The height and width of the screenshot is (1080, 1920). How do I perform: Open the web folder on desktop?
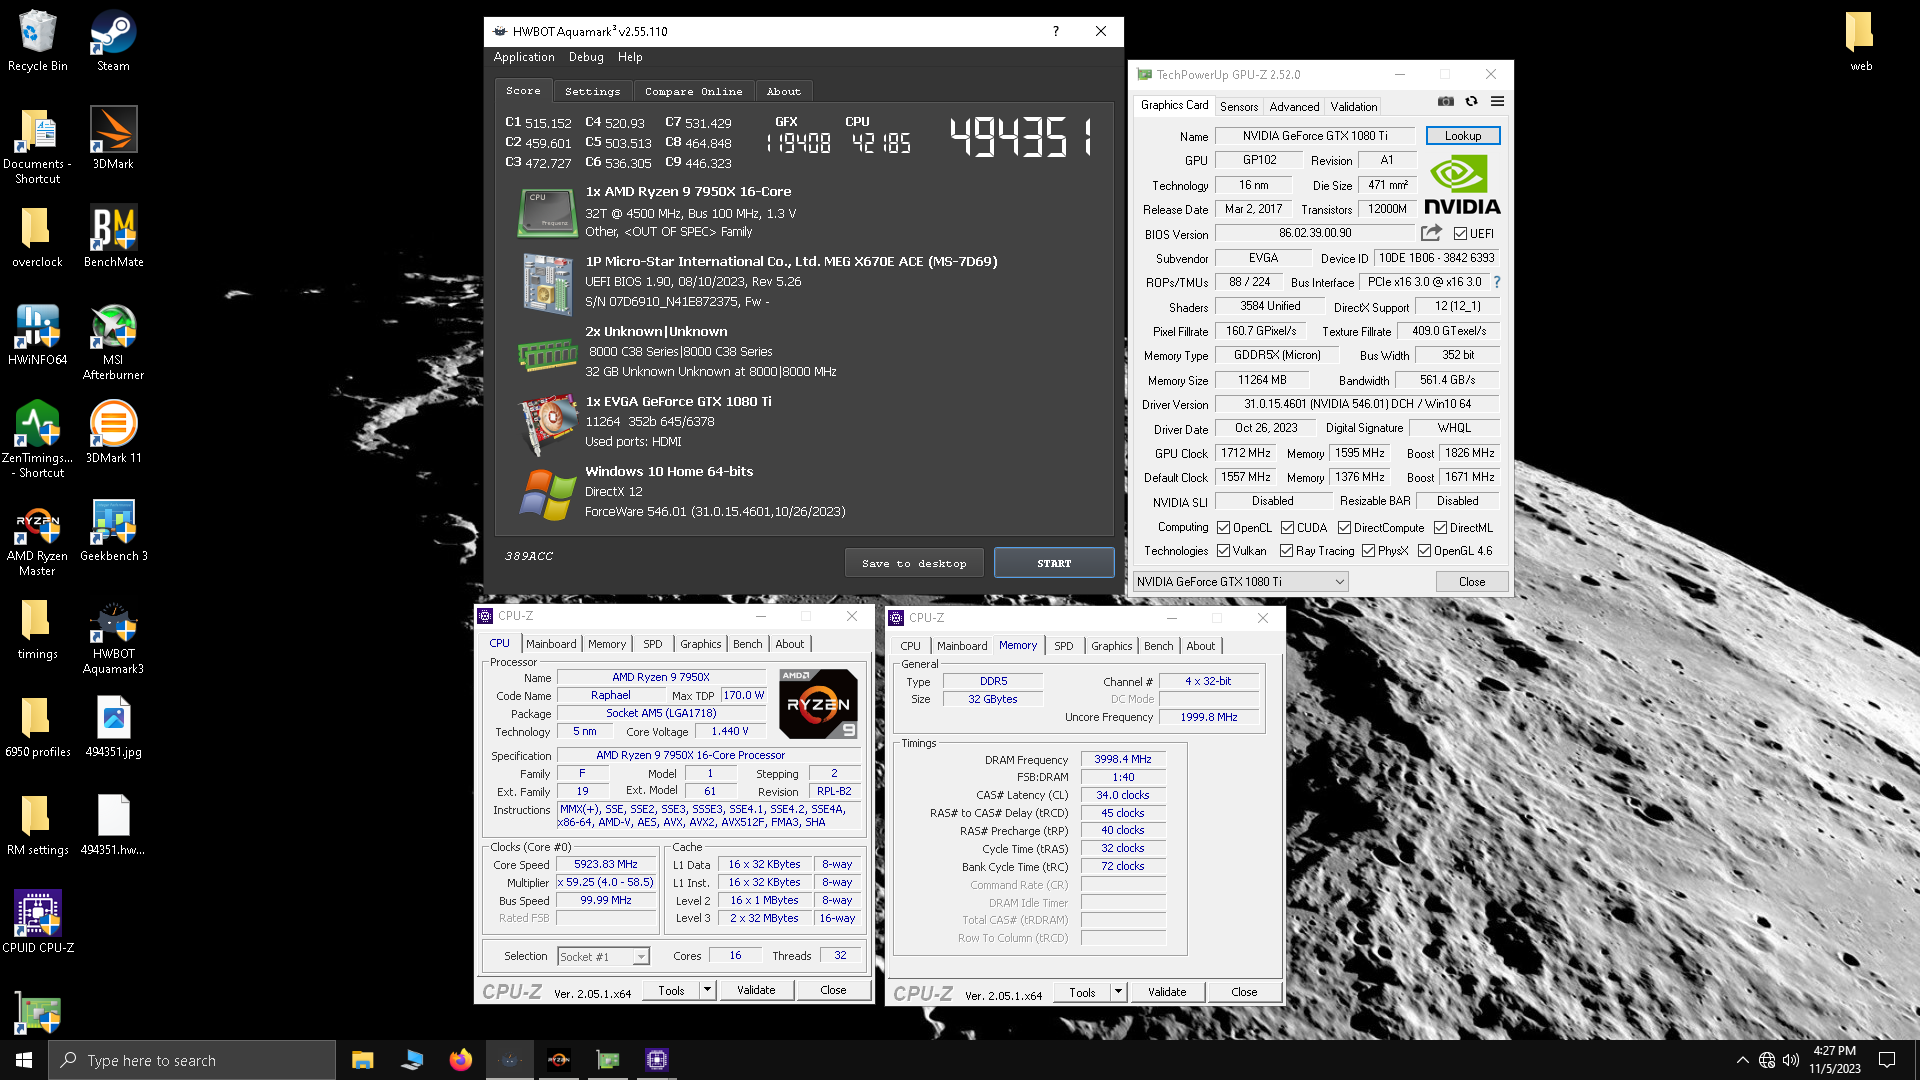tap(1860, 41)
